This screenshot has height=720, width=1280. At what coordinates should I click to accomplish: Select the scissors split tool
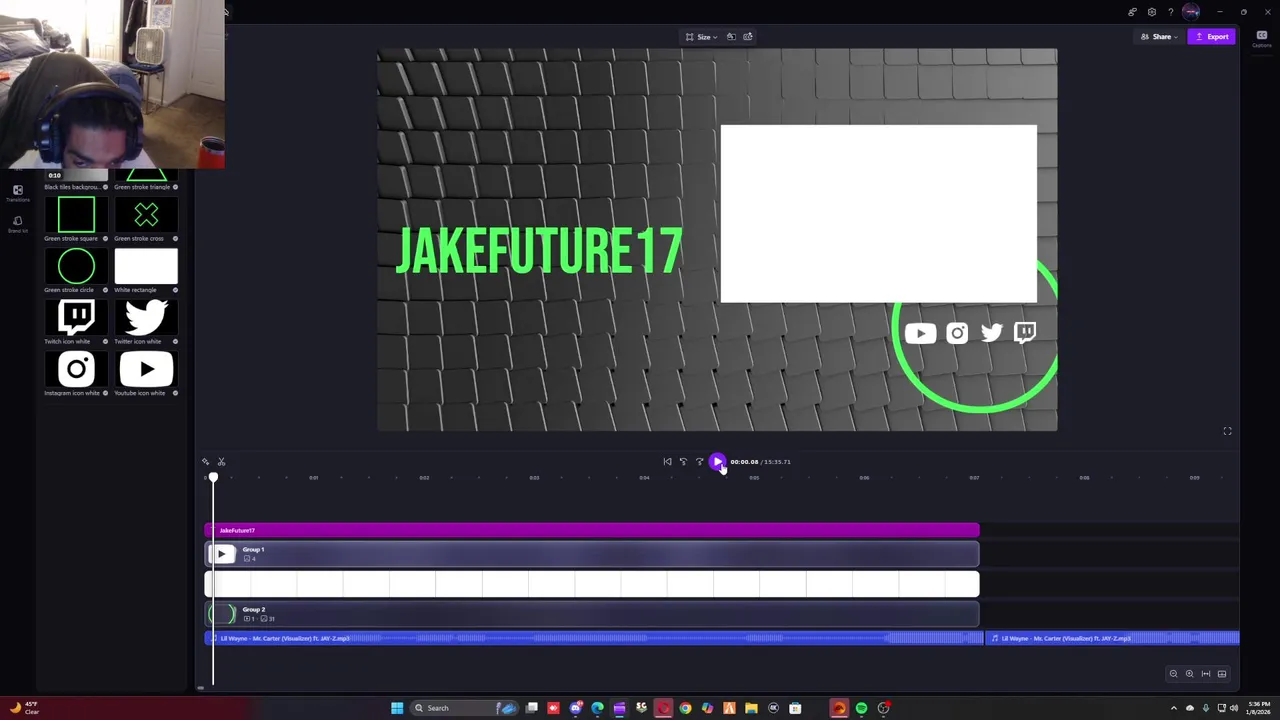point(221,462)
